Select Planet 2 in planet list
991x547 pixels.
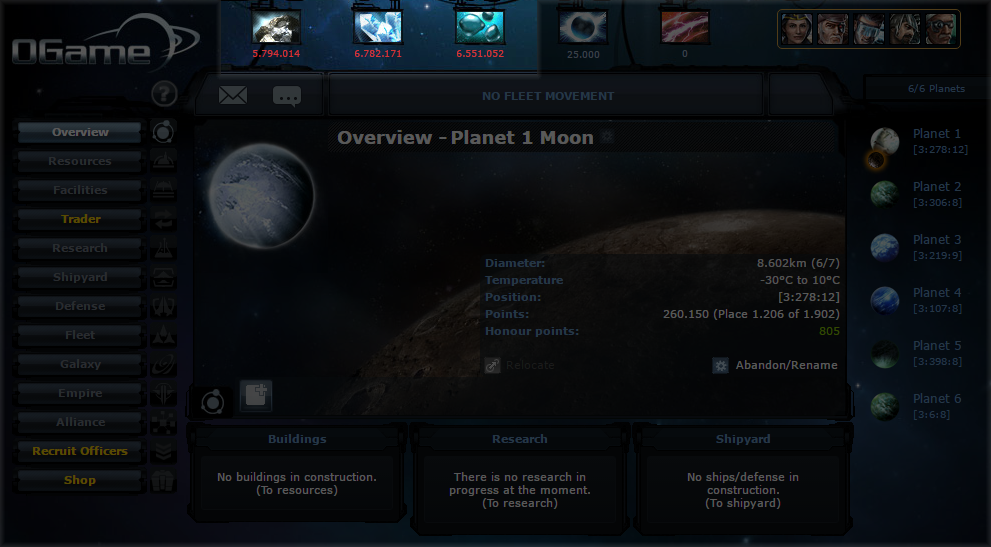coord(918,194)
